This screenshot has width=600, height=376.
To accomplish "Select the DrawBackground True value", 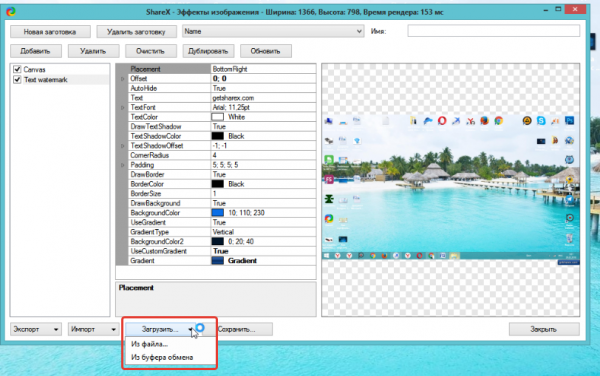I will click(x=219, y=203).
